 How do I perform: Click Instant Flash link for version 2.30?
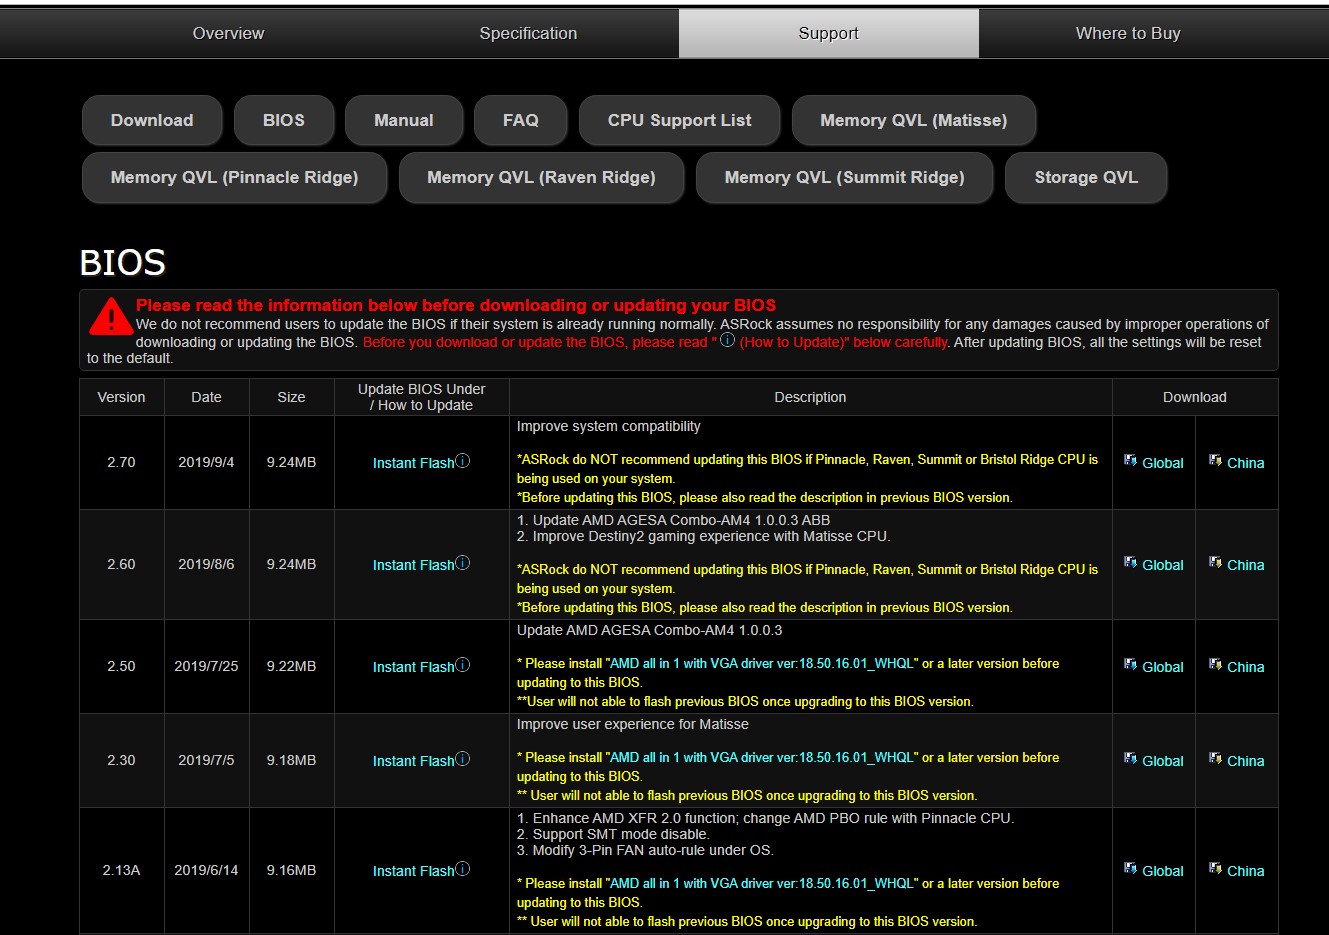(x=413, y=761)
